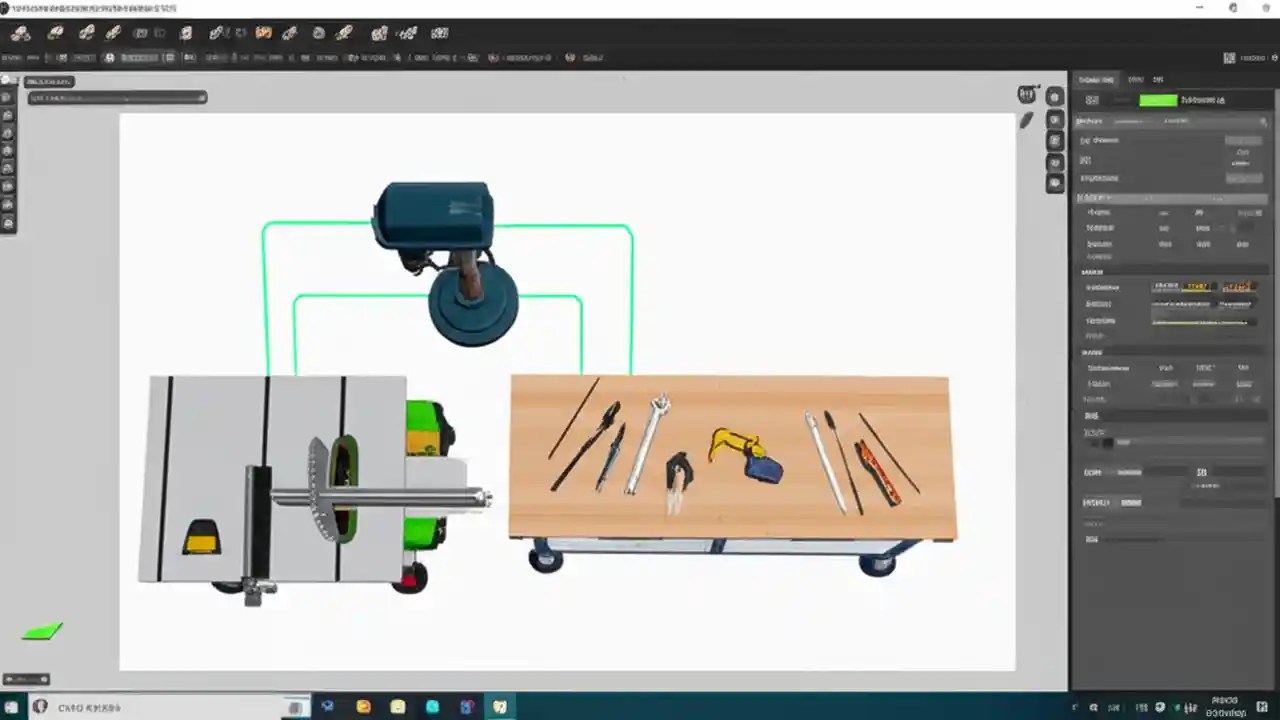Select the sketch icon at the left sidebar top
The height and width of the screenshot is (720, 1280).
8,97
